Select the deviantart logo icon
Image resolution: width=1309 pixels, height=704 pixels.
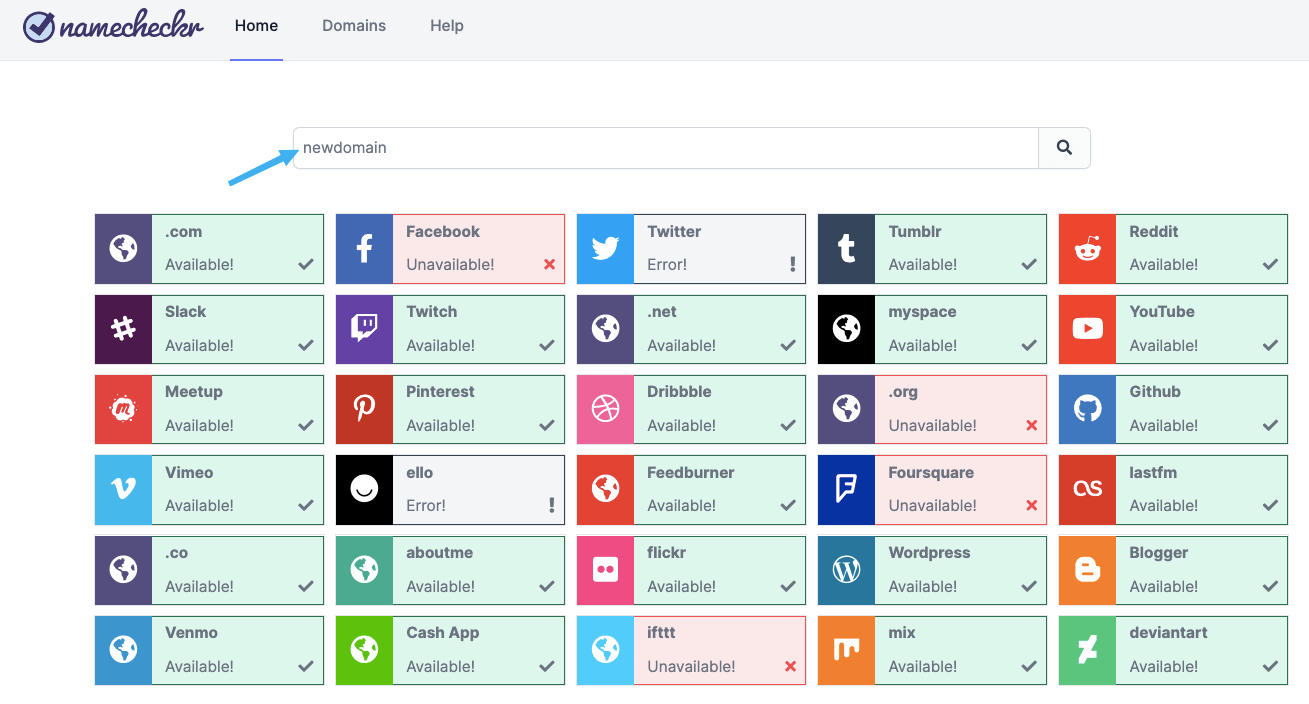click(1087, 650)
